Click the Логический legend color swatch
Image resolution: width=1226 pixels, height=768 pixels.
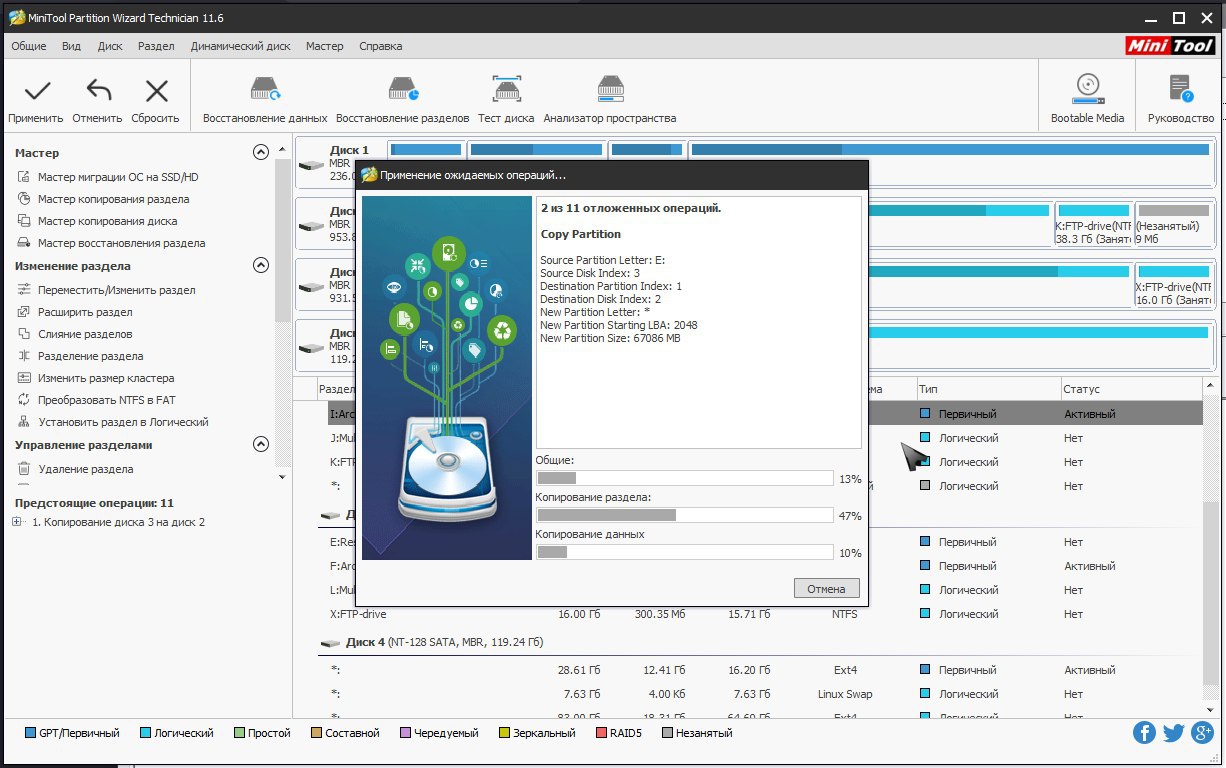pyautogui.click(x=147, y=733)
